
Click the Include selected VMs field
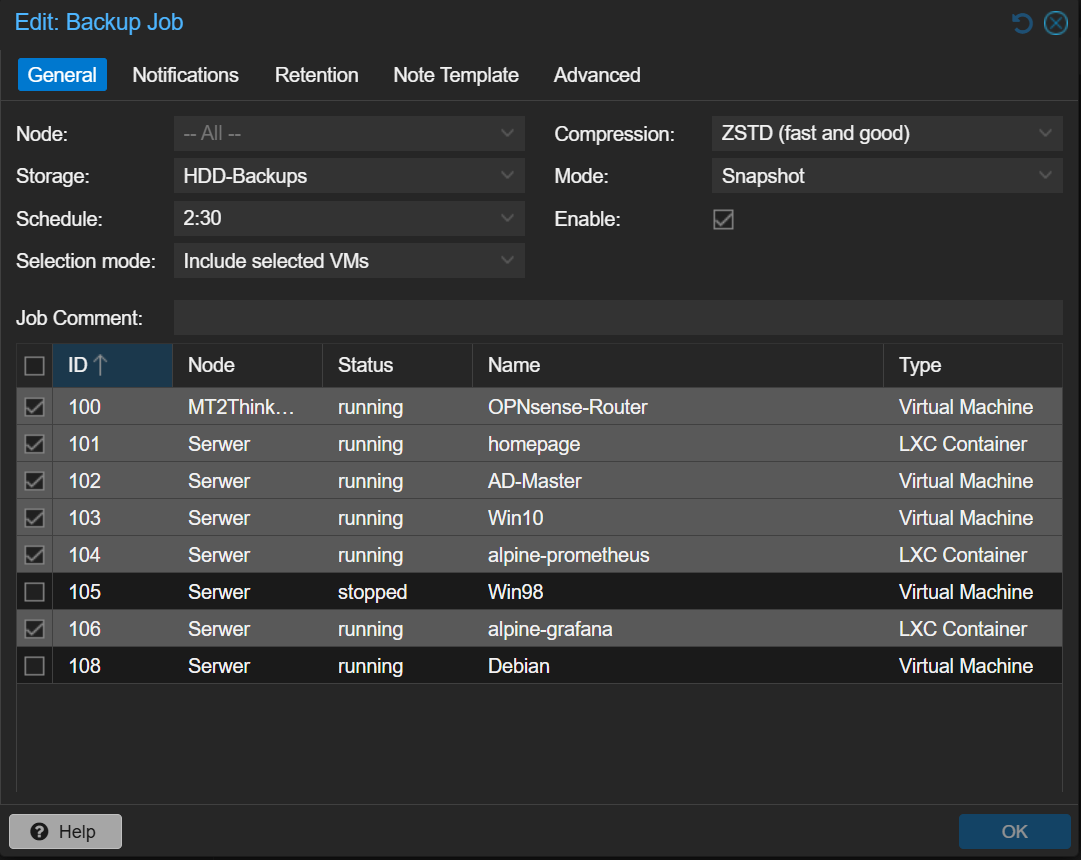349,261
